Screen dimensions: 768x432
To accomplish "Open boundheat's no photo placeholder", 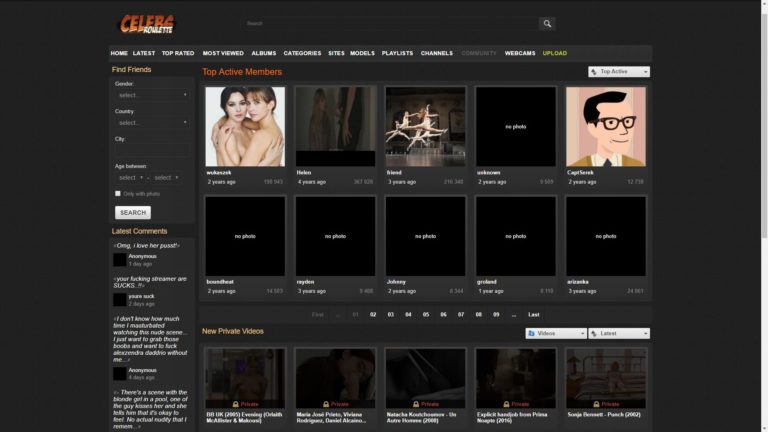I will [245, 236].
